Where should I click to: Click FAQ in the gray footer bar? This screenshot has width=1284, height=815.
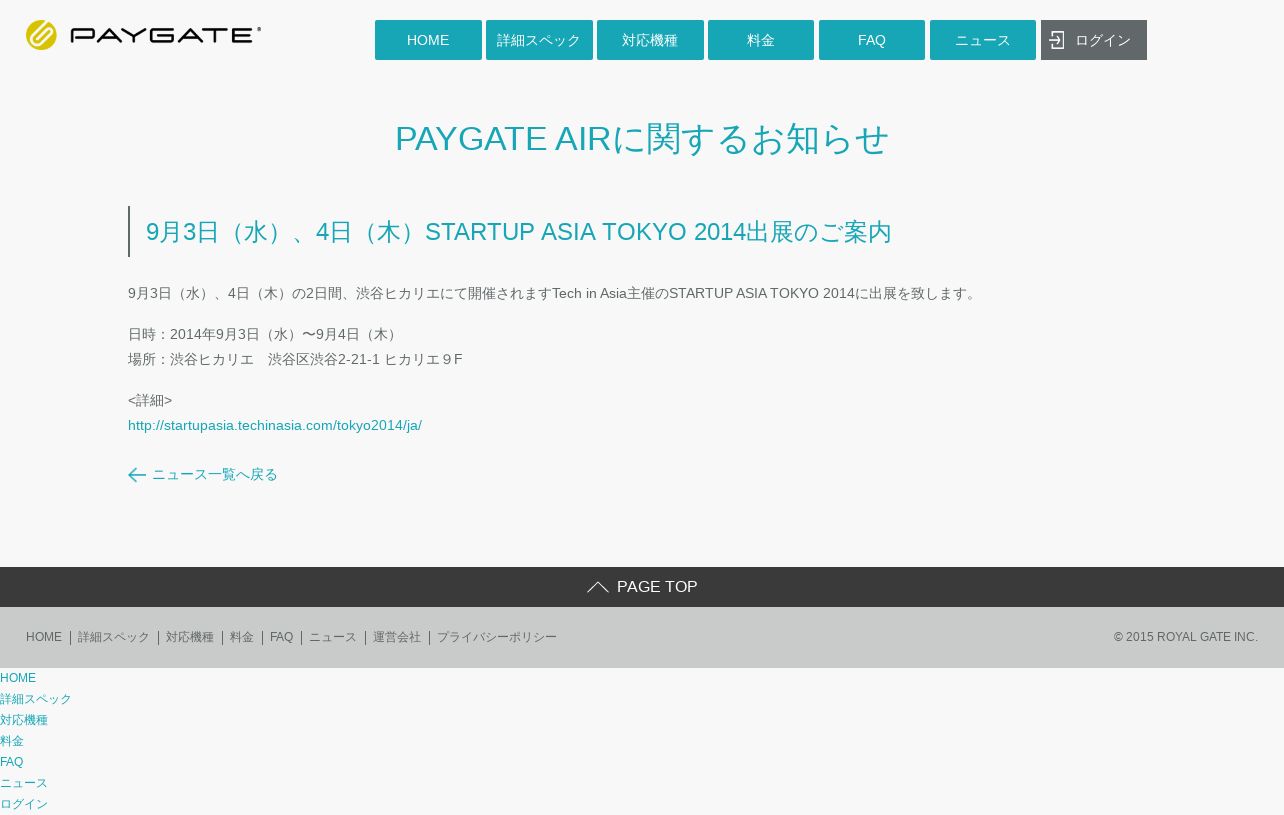click(282, 637)
